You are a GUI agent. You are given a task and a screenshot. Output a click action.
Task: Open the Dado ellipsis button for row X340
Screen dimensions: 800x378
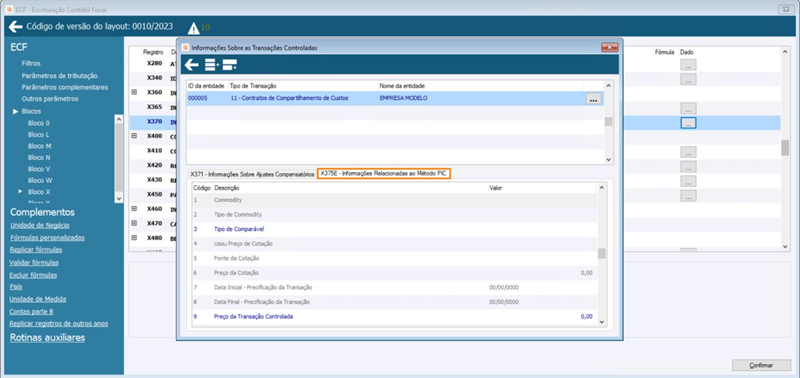[688, 79]
